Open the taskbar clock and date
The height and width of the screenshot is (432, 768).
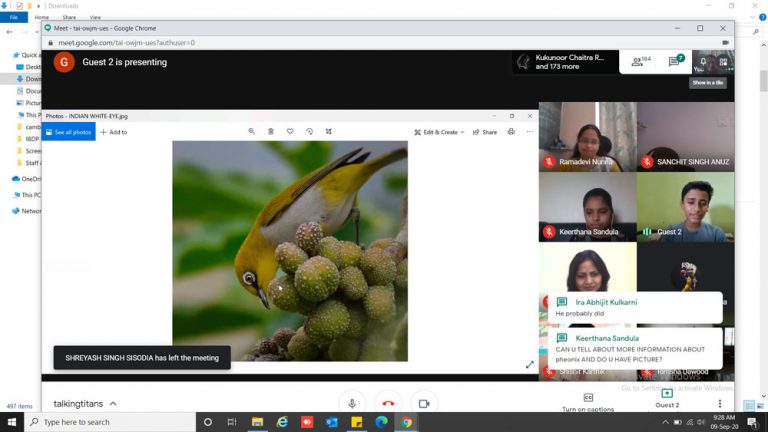tap(724, 422)
